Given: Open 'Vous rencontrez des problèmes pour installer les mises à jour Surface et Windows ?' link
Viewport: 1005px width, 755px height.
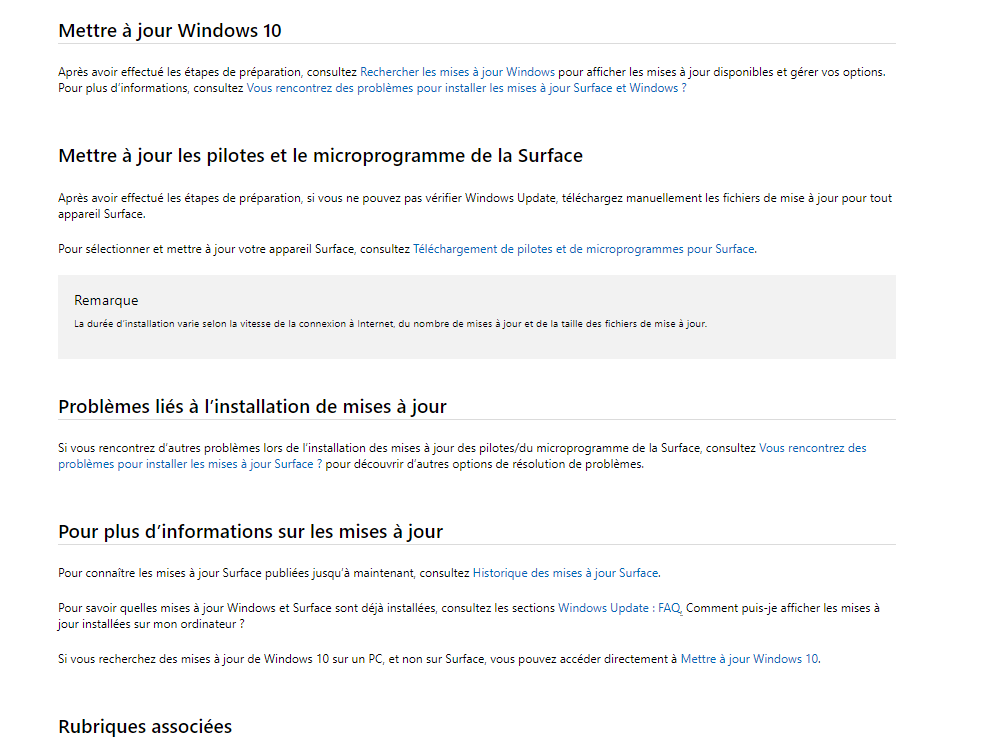Looking at the screenshot, I should coord(467,88).
